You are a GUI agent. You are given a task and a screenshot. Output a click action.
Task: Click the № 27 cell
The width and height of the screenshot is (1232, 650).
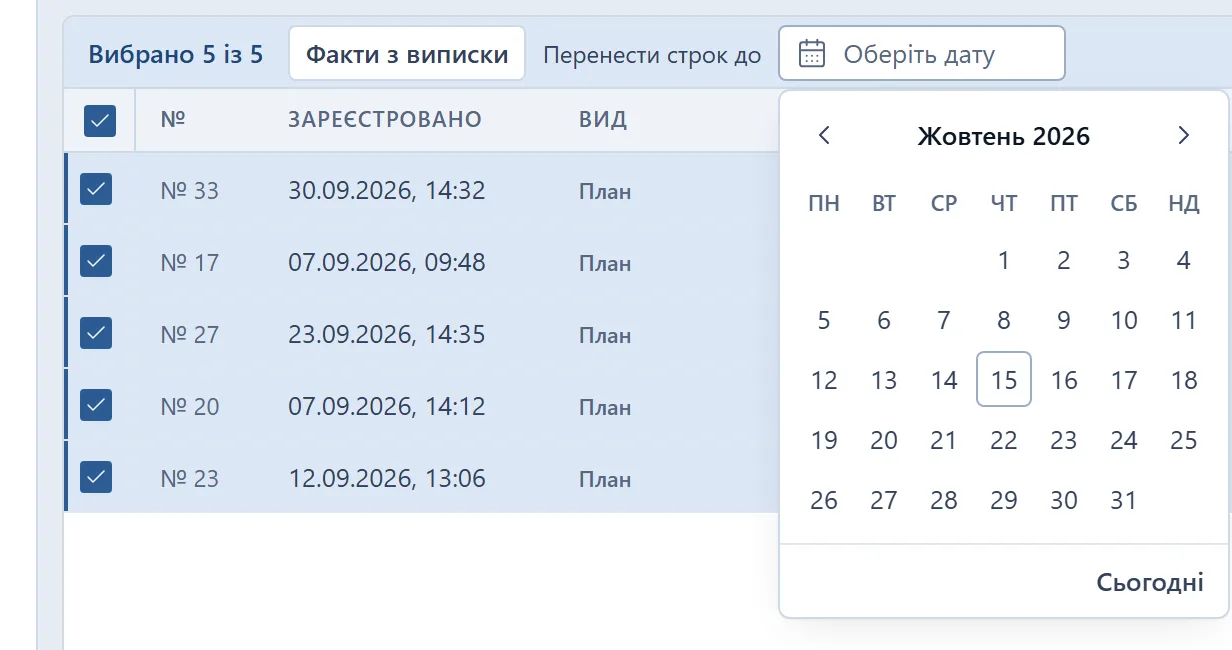(x=189, y=334)
